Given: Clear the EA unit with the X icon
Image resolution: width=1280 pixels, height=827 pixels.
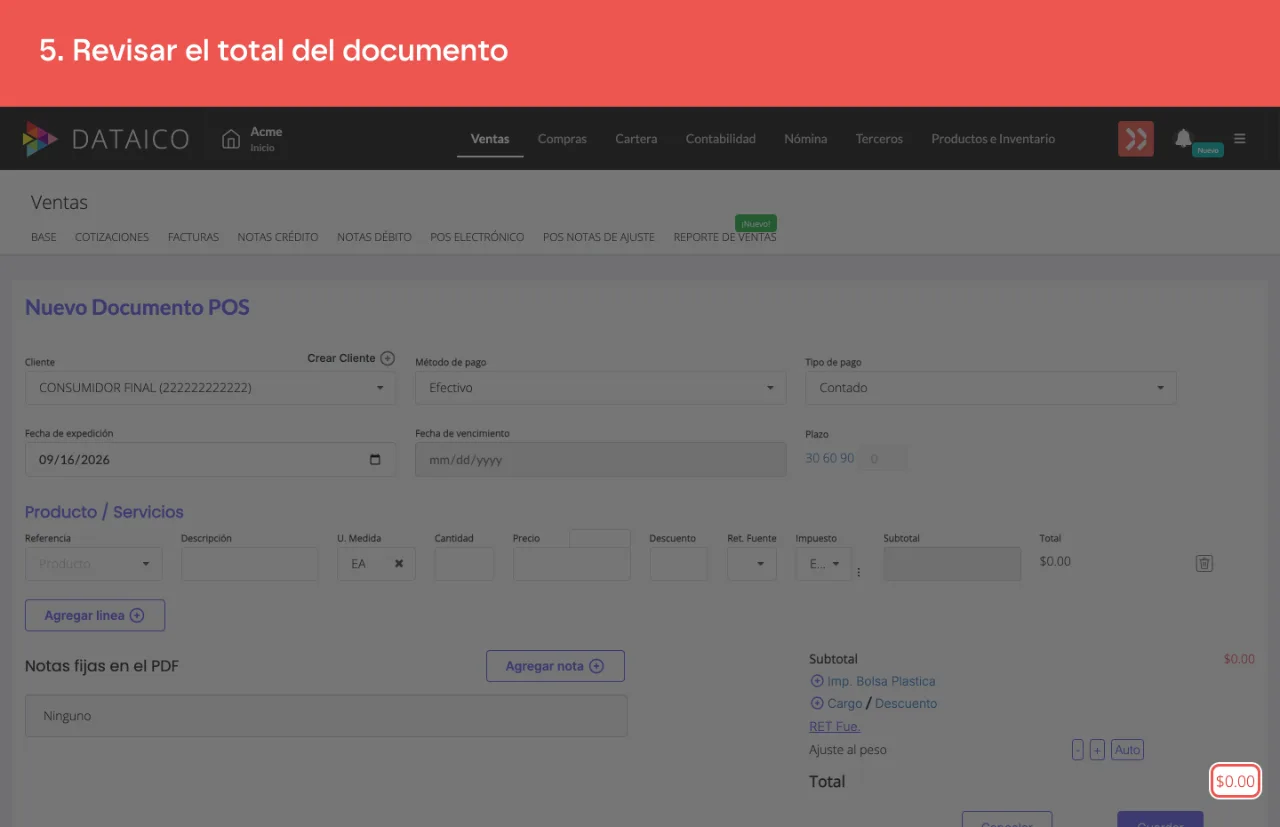Looking at the screenshot, I should pyautogui.click(x=399, y=564).
